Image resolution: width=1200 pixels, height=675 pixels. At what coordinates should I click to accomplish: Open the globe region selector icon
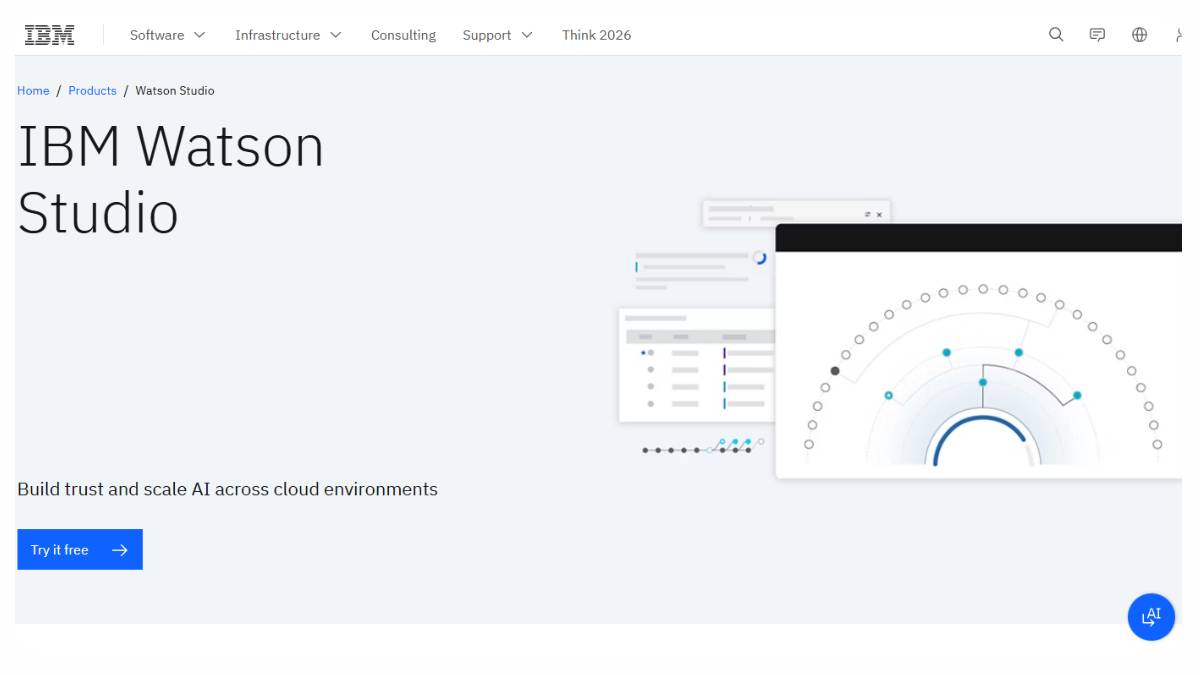(1139, 35)
